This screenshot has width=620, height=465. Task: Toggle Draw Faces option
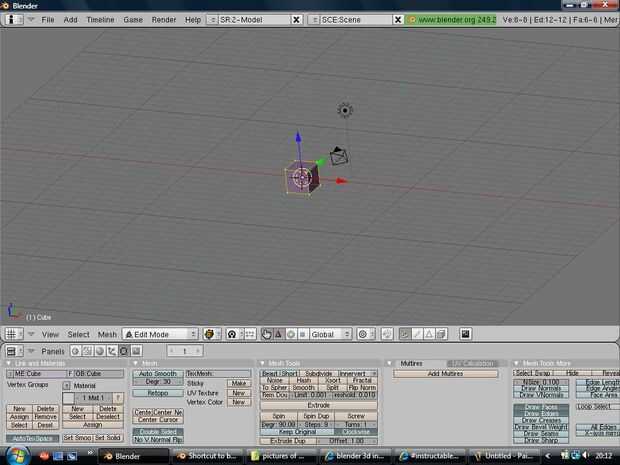[541, 407]
